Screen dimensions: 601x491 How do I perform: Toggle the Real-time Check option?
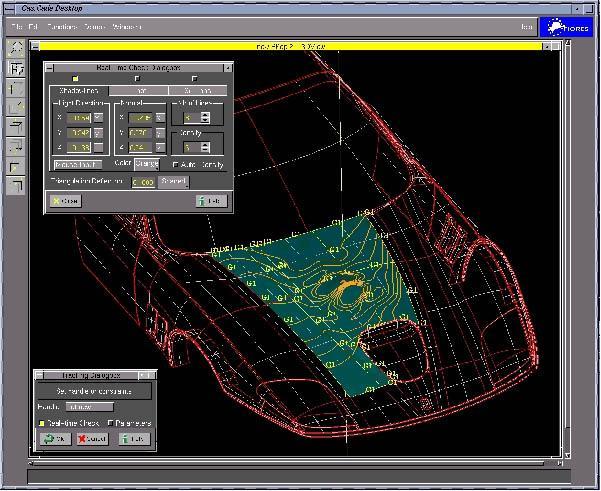[x=42, y=423]
